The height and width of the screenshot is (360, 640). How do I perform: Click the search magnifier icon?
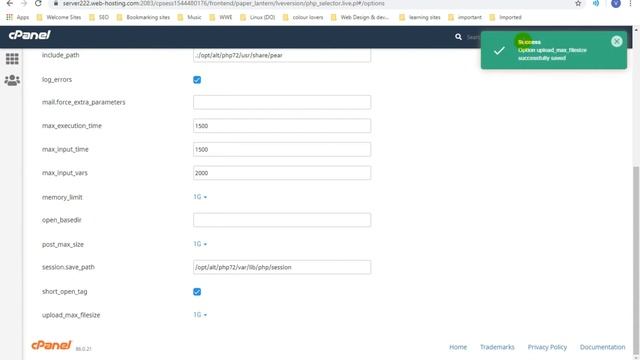458,37
